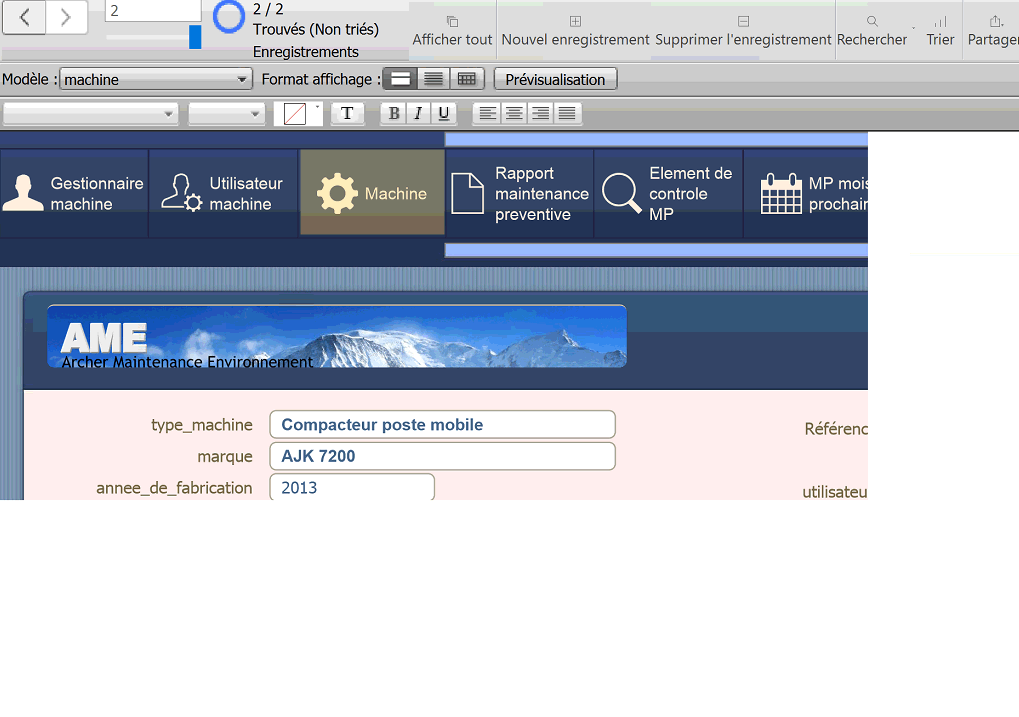Expand the font name dropdown
Viewport: 1019px width, 717px height.
point(91,114)
